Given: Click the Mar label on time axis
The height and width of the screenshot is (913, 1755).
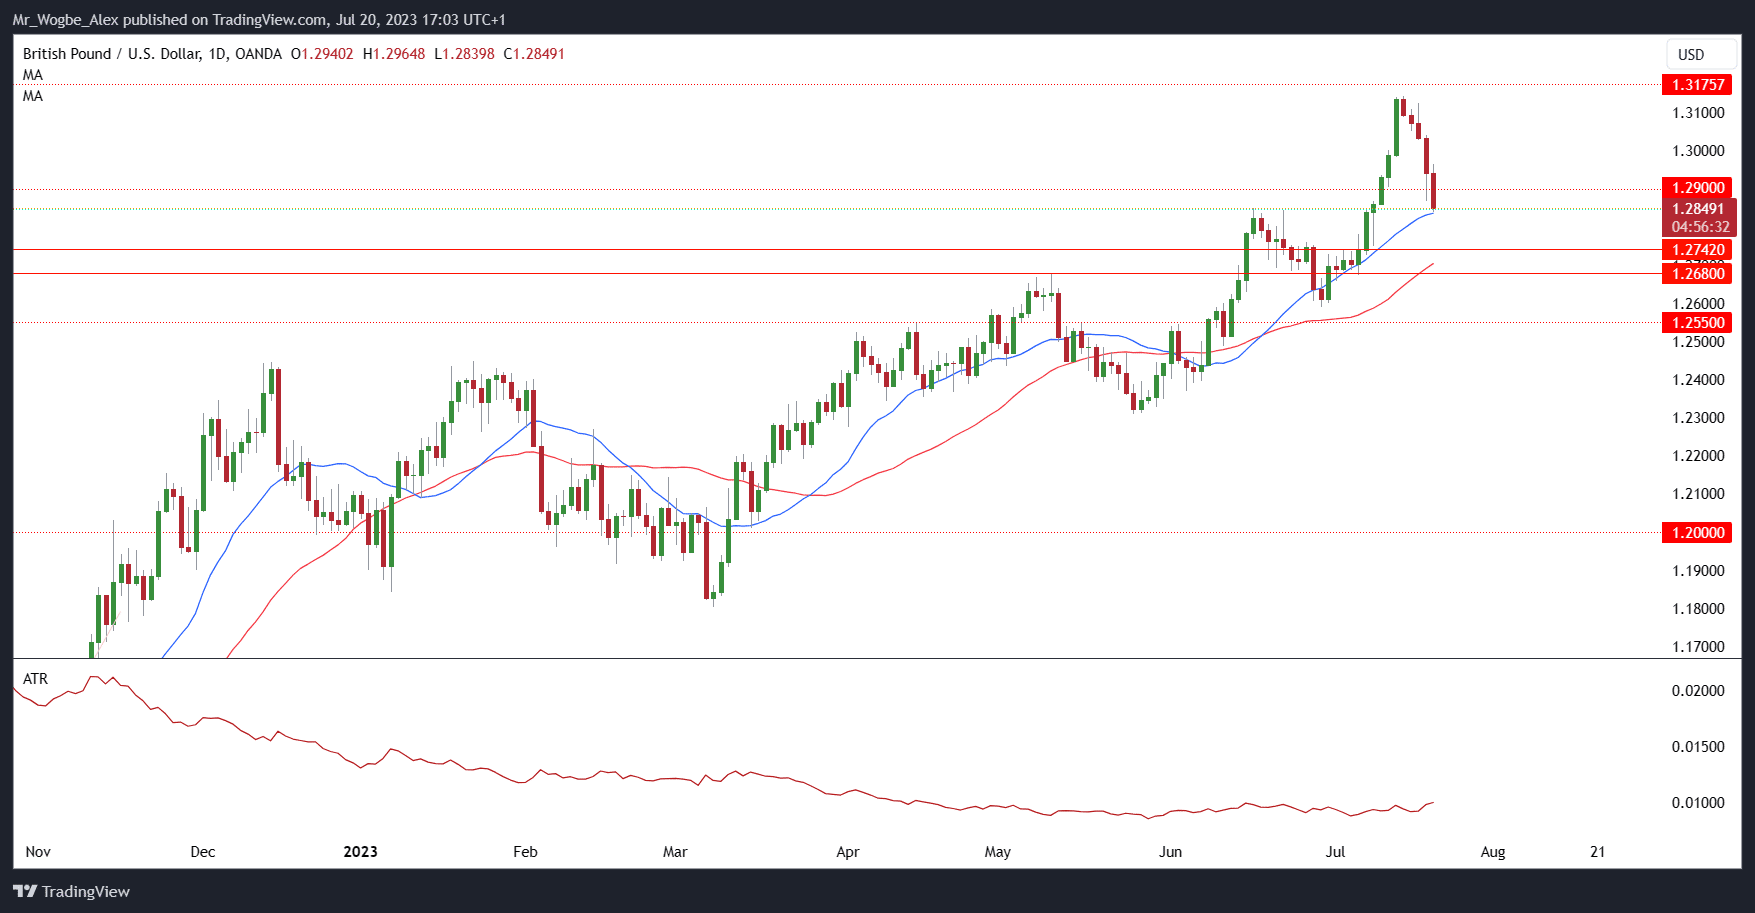Looking at the screenshot, I should [675, 852].
